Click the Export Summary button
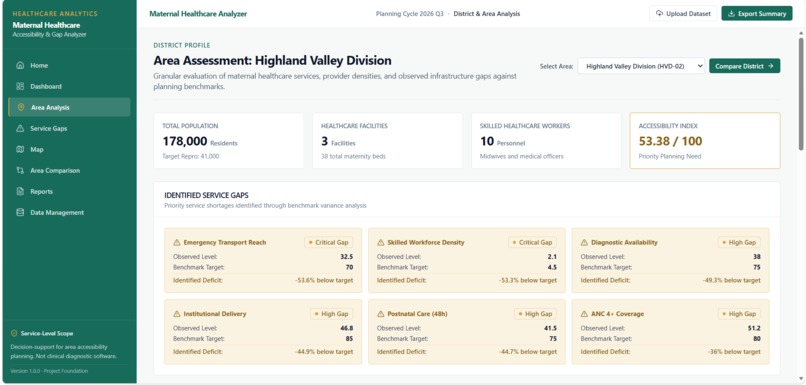Image resolution: width=806 pixels, height=385 pixels. click(x=757, y=14)
